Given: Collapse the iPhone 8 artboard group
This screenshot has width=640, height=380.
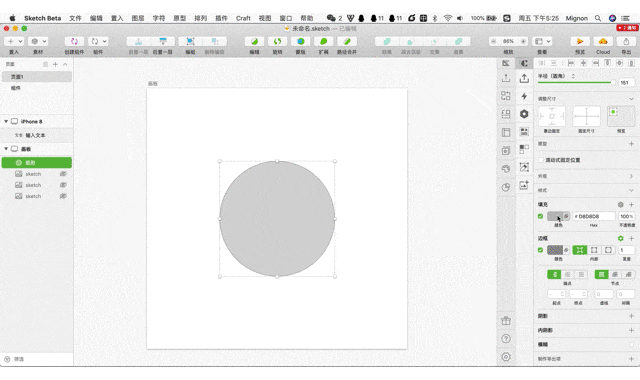Looking at the screenshot, I should click(6, 121).
